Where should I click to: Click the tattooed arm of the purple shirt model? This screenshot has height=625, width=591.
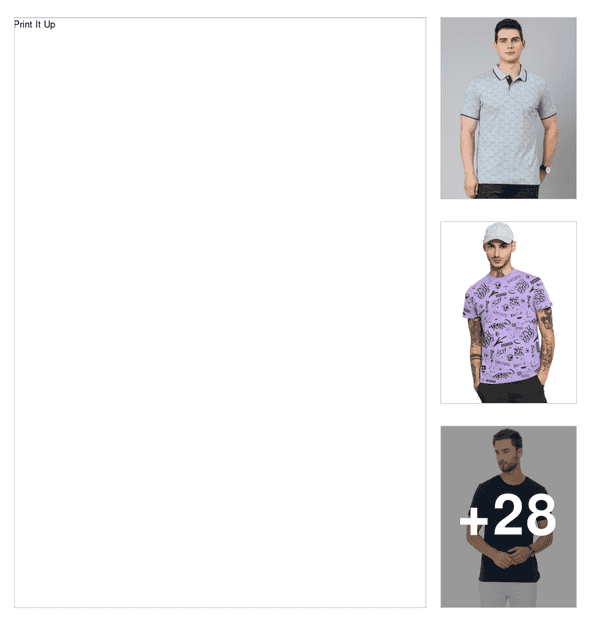547,339
